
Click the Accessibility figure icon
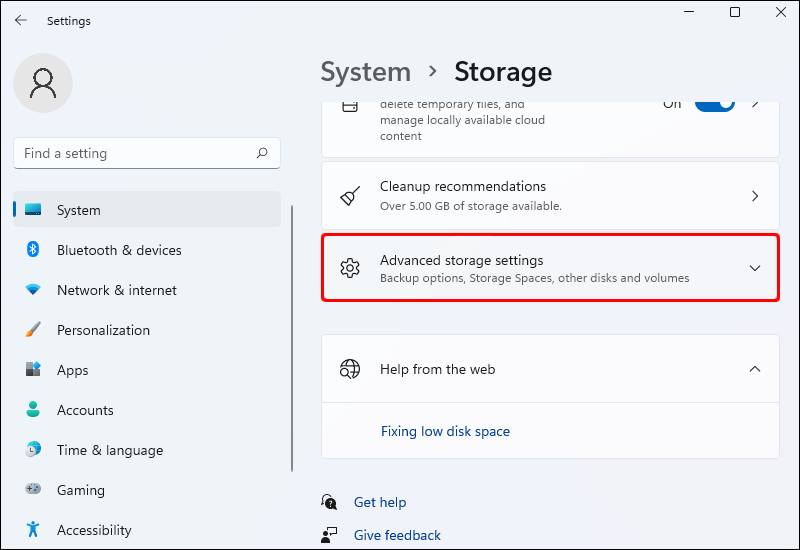click(x=33, y=530)
